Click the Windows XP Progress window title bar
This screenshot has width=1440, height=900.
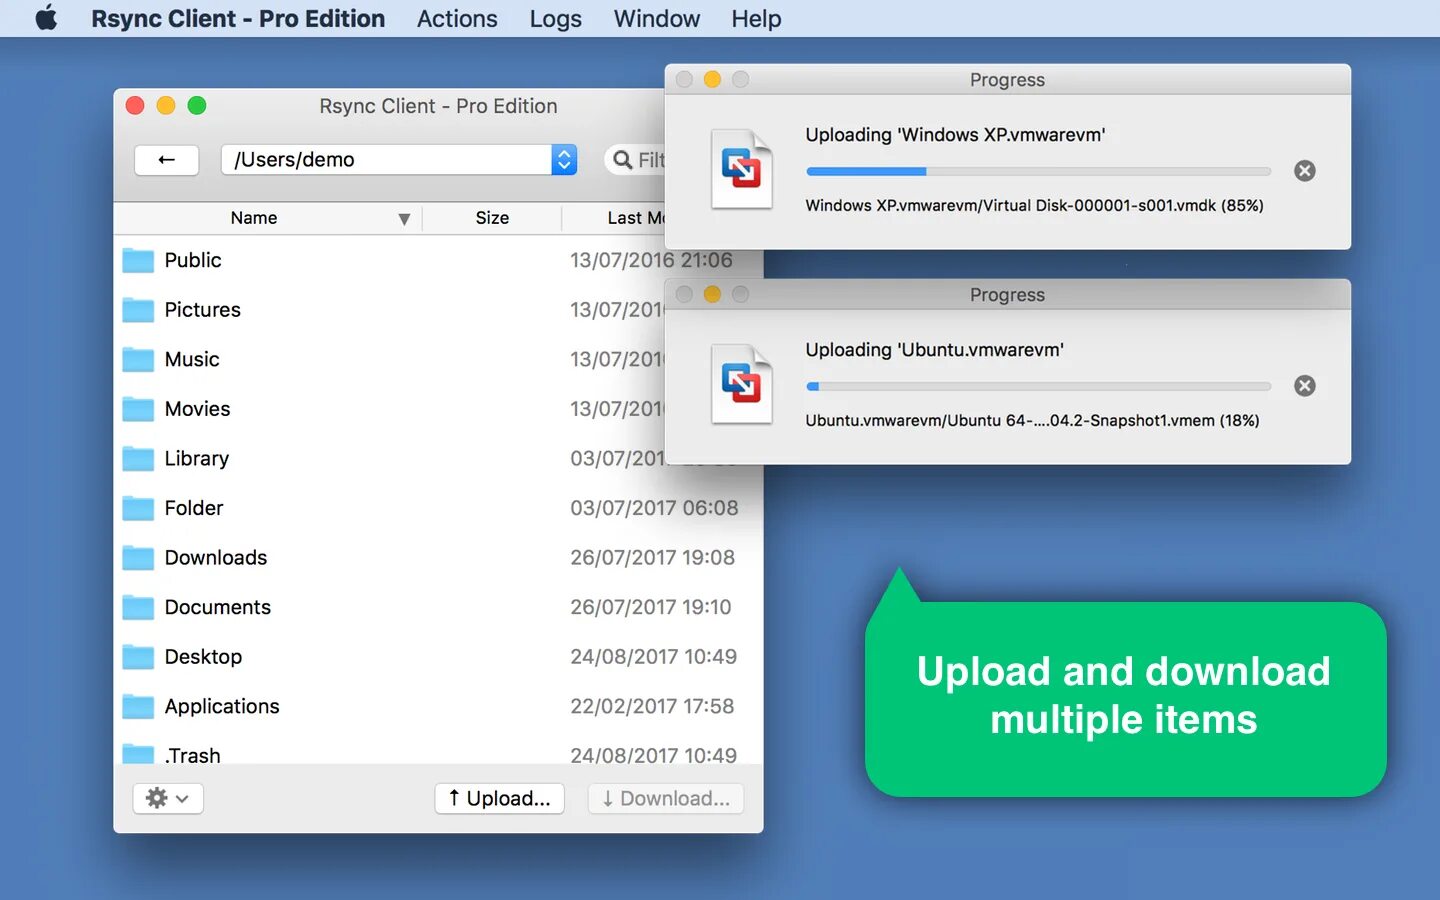(1007, 80)
